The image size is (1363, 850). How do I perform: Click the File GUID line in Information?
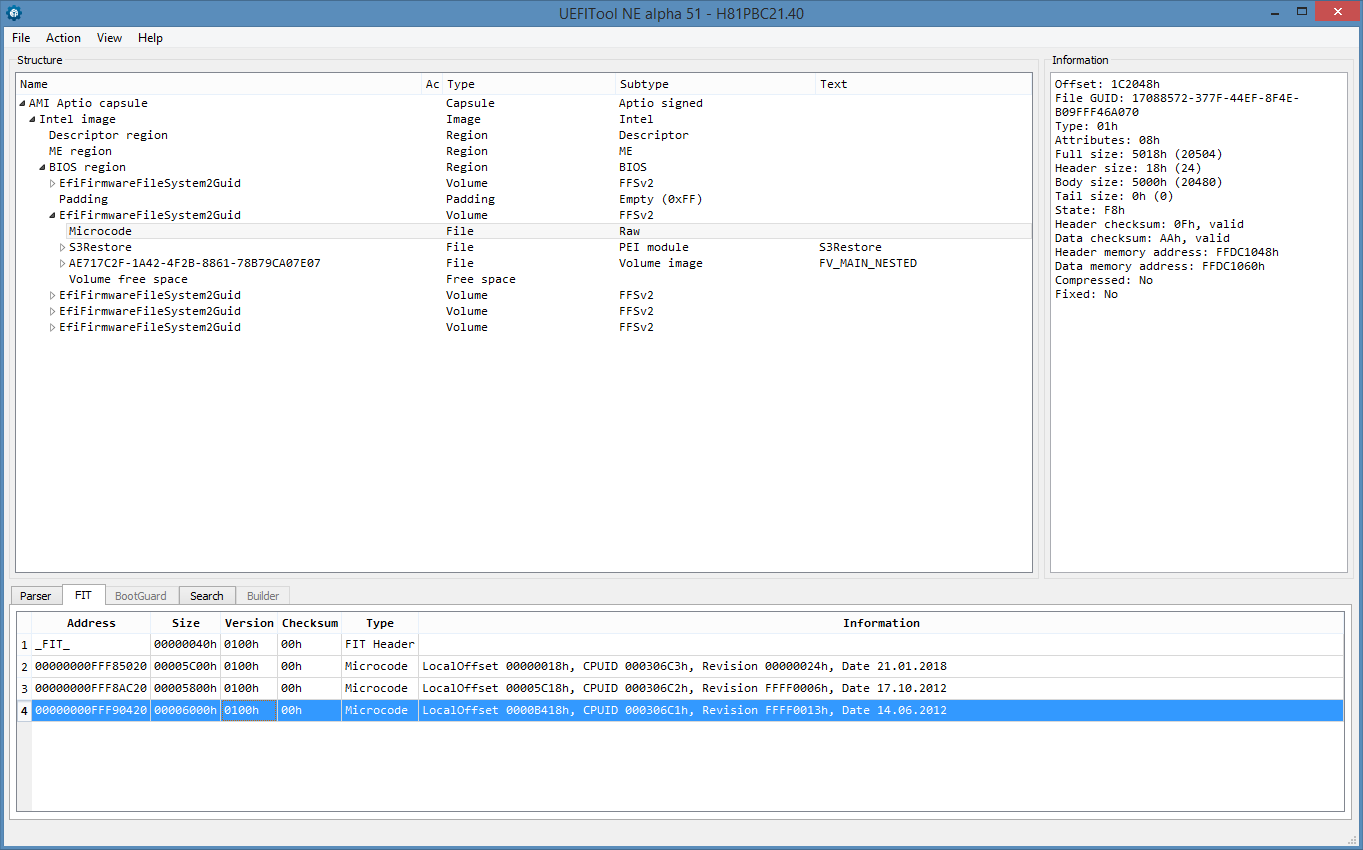click(x=1176, y=105)
